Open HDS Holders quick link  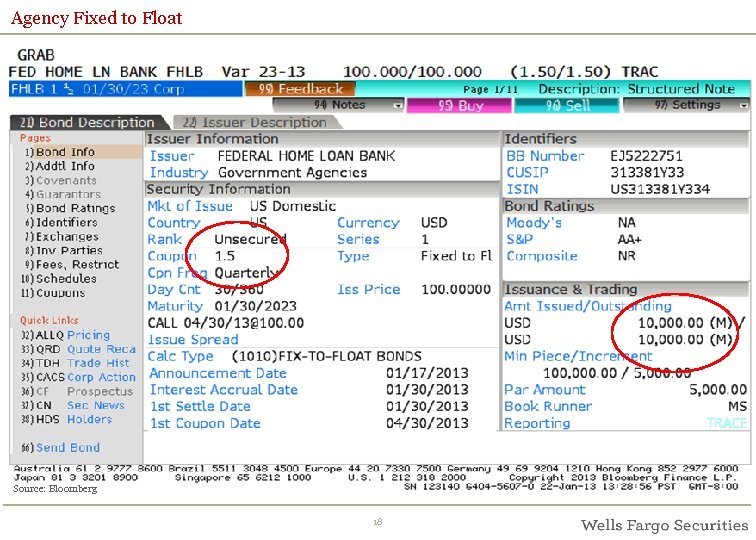point(67,419)
